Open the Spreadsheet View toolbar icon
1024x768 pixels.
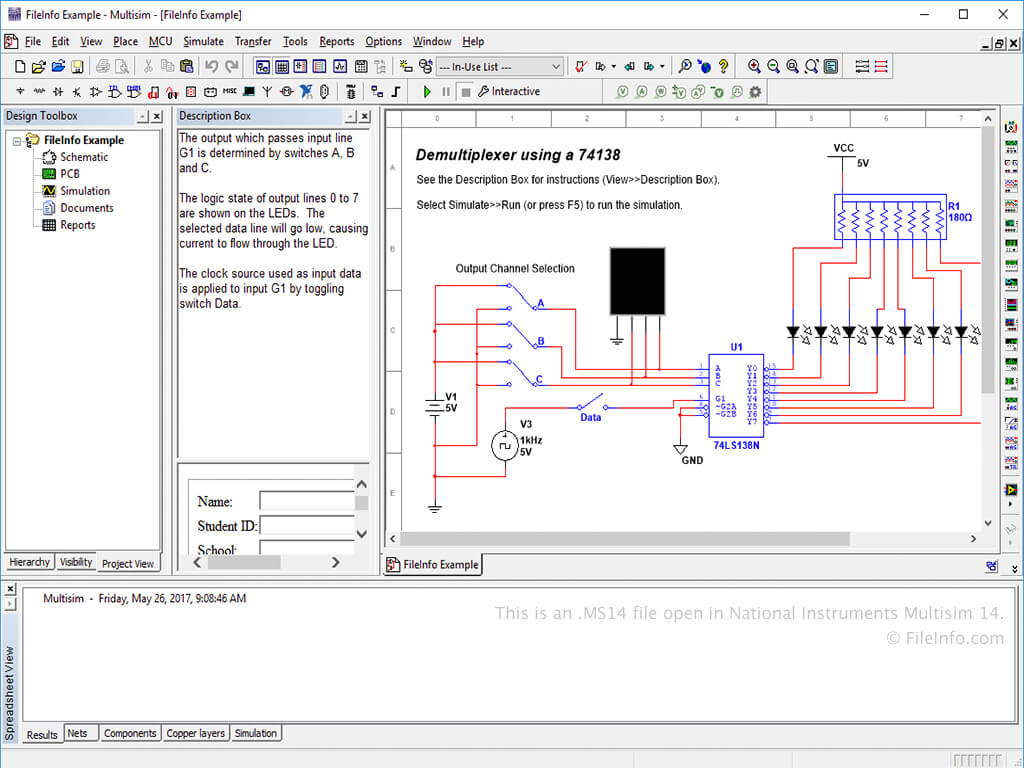coord(281,67)
